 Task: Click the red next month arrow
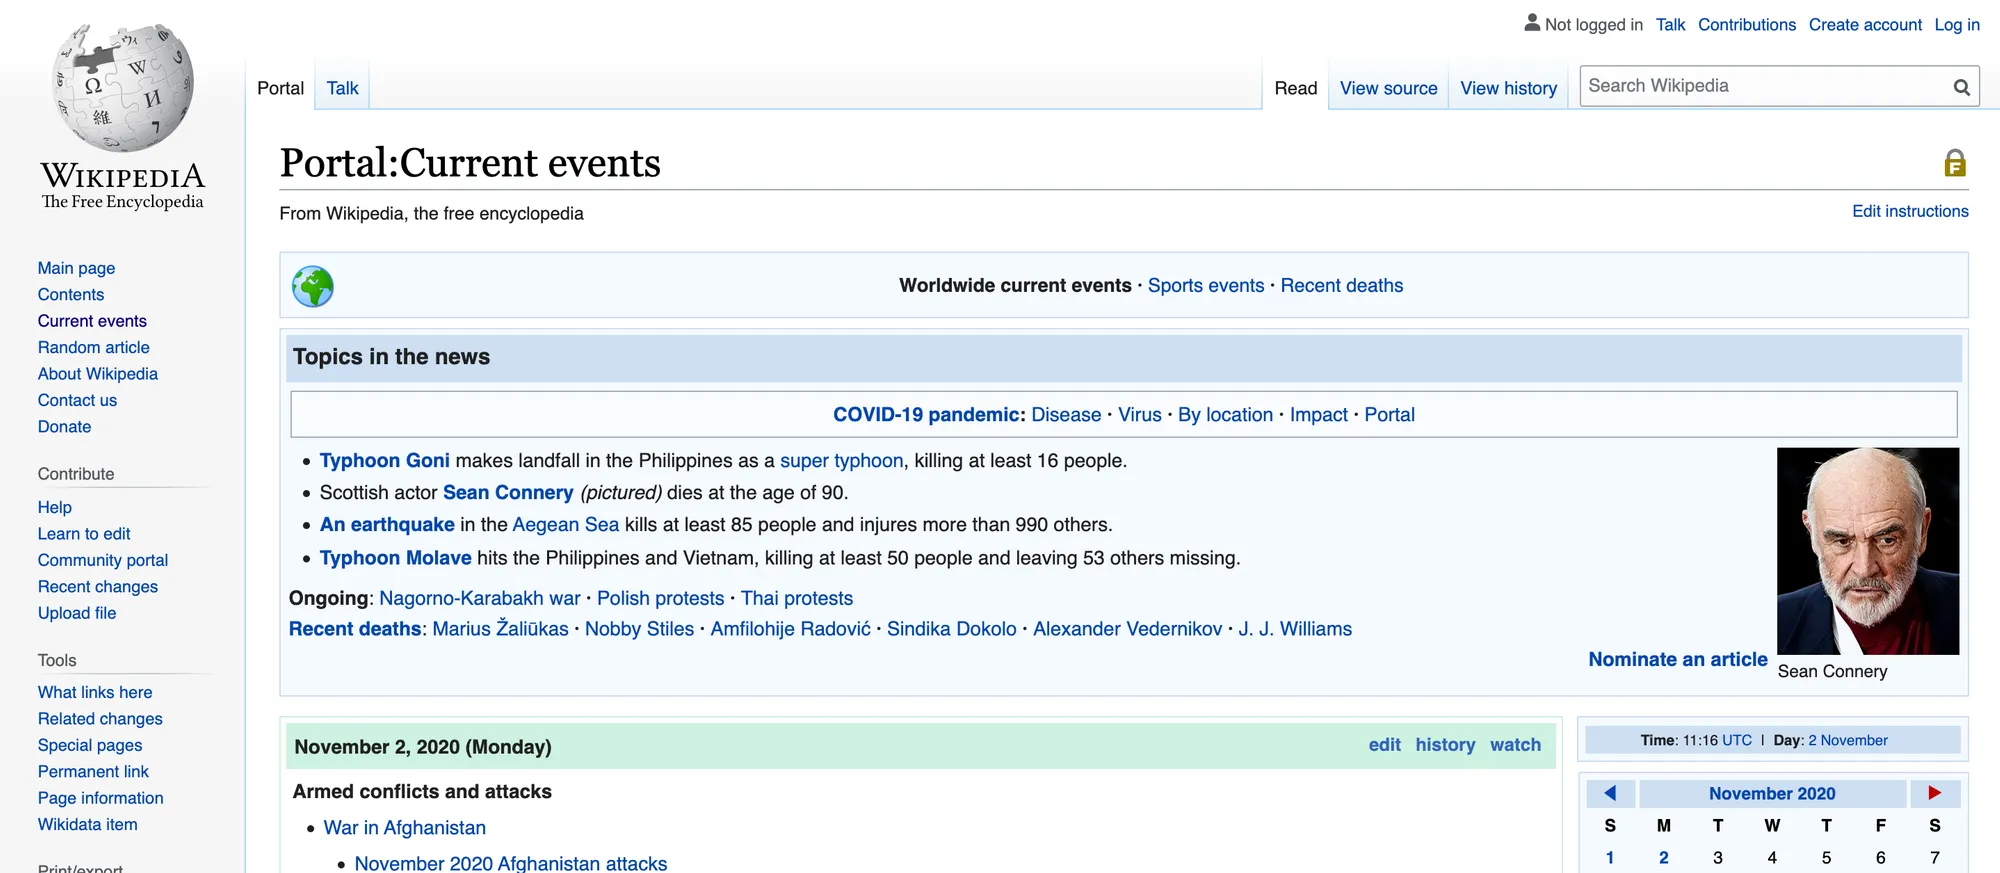[x=1934, y=793]
